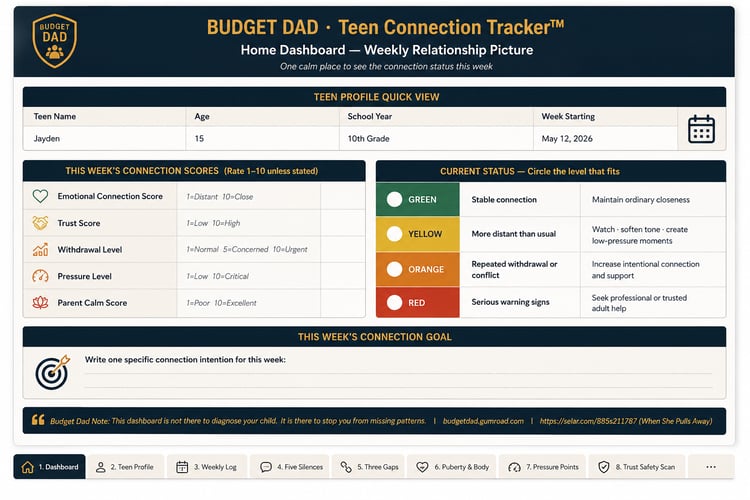Open the budgetdad.gumroad.com link
The height and width of the screenshot is (500, 750).
coord(483,421)
